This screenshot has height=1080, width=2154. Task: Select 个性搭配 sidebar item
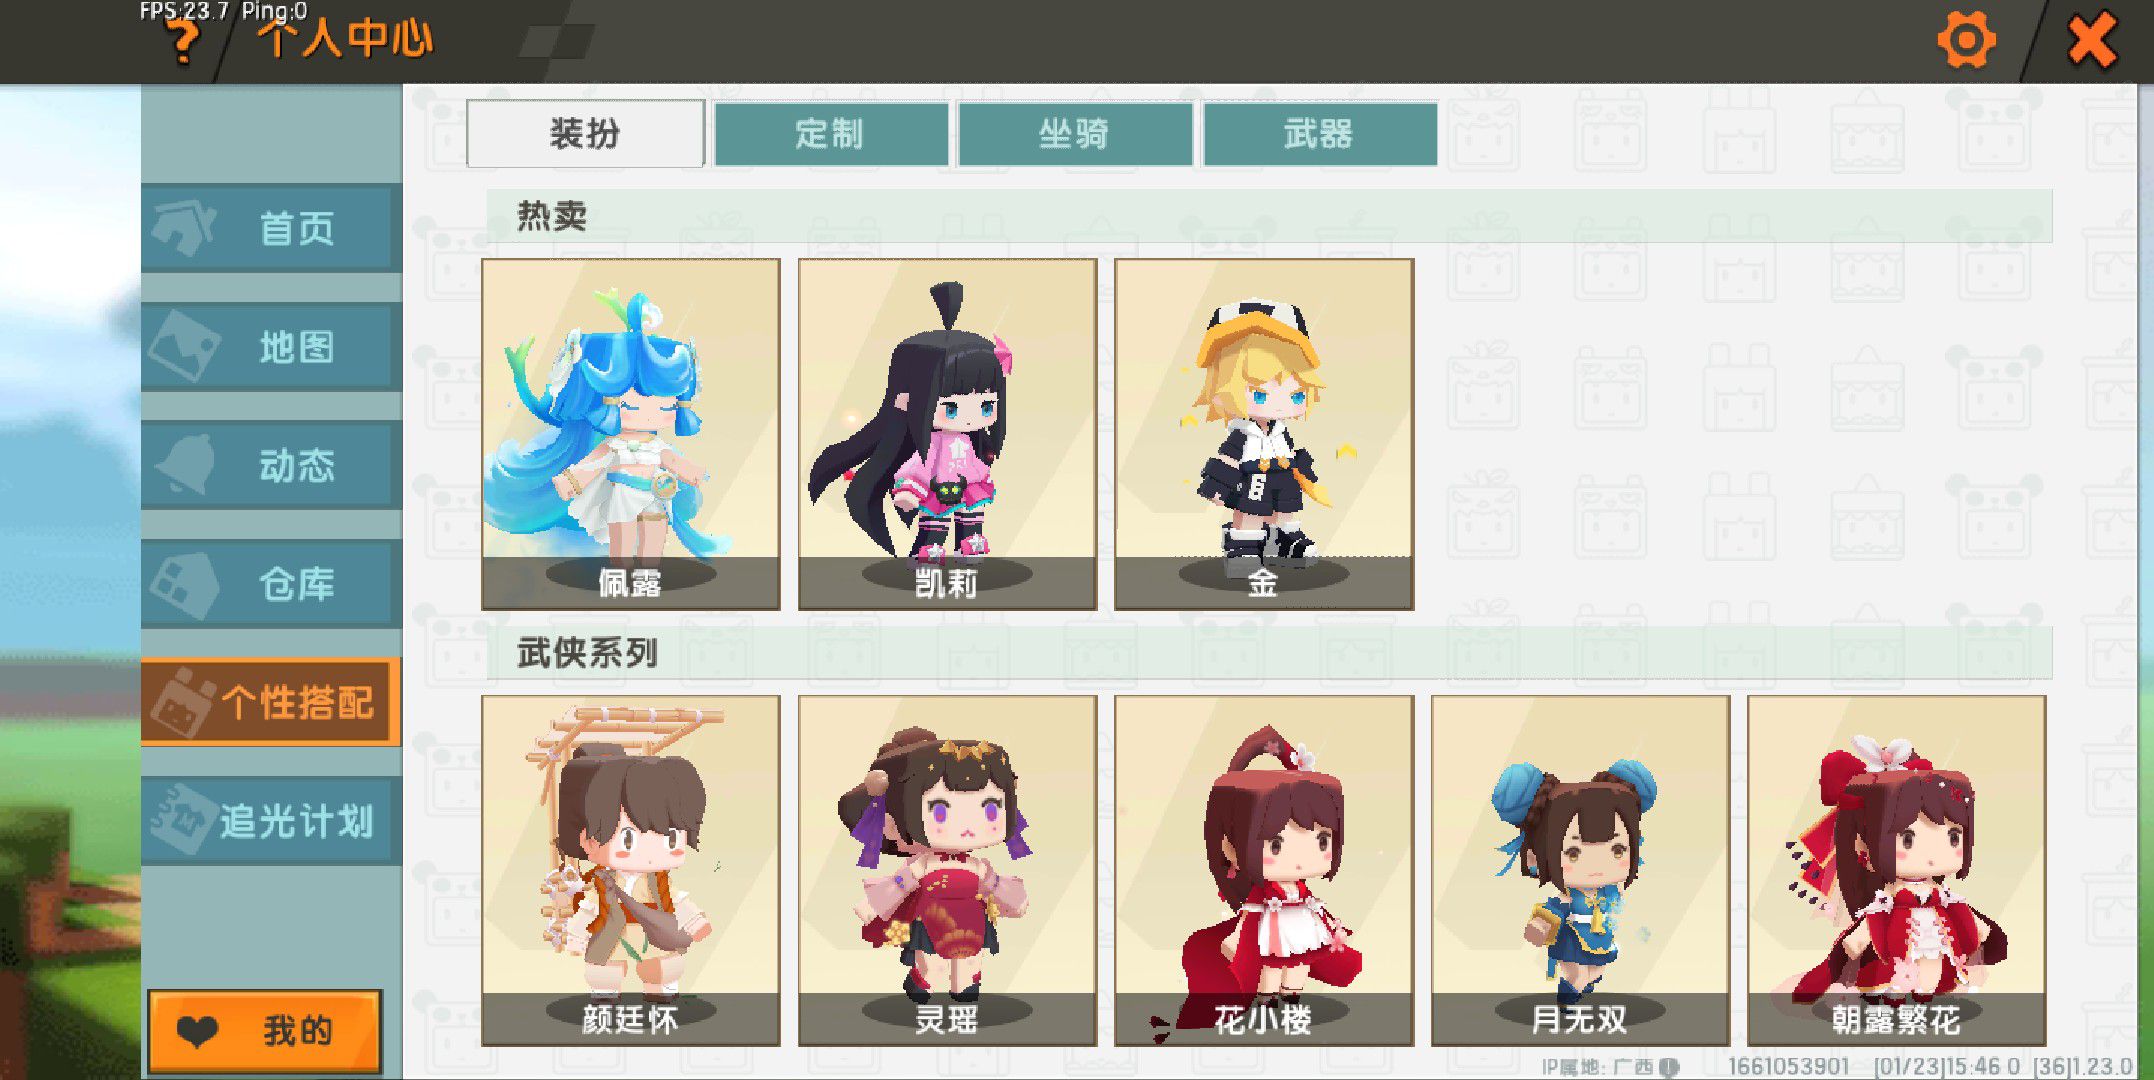[271, 702]
